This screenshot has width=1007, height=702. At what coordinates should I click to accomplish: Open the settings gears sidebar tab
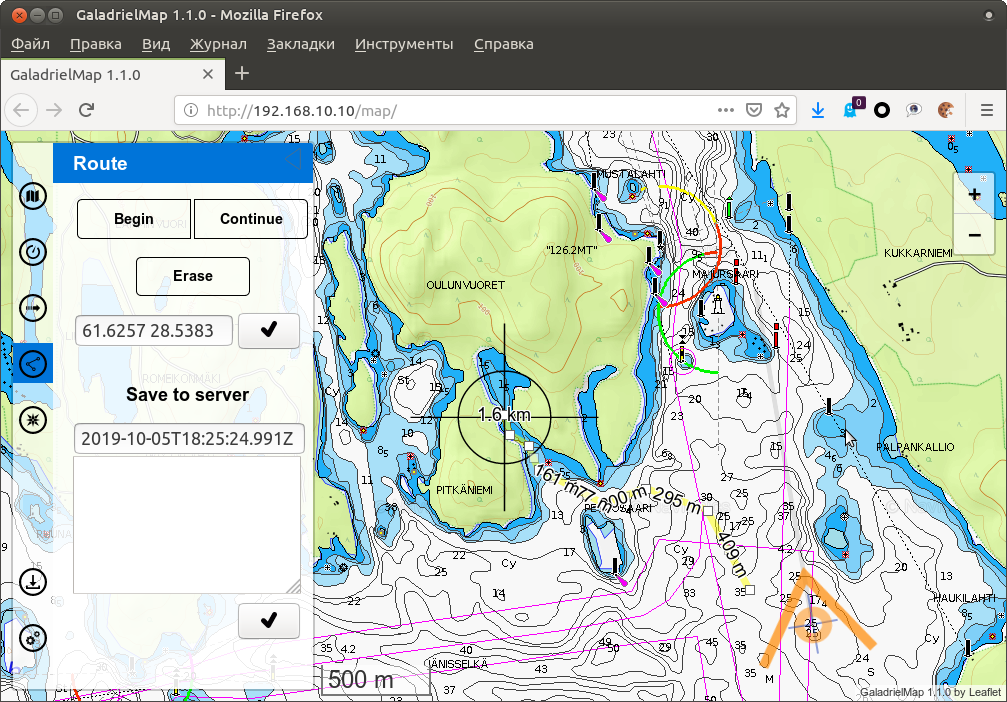33,638
